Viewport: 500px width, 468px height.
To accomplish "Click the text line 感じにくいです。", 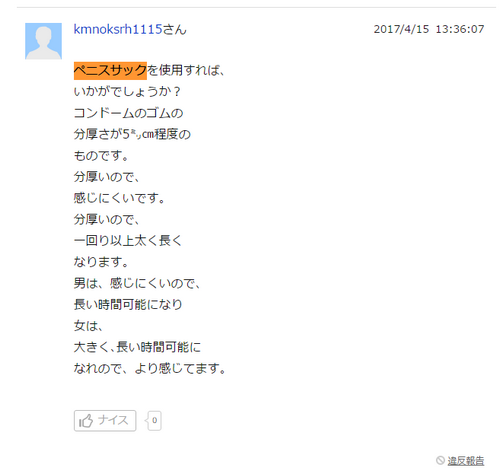I will (x=119, y=198).
